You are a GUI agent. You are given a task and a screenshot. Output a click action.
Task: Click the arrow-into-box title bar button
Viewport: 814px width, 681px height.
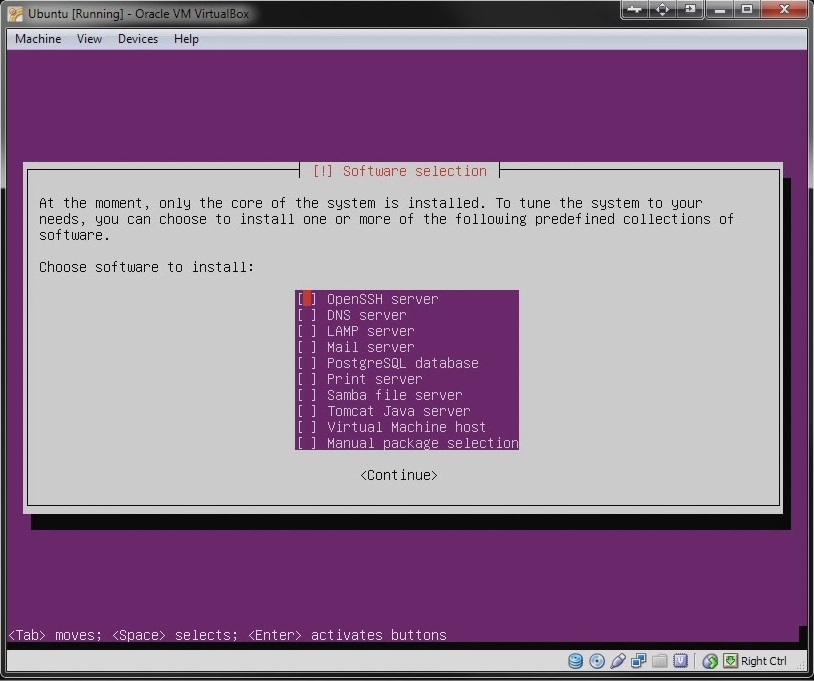click(x=690, y=9)
